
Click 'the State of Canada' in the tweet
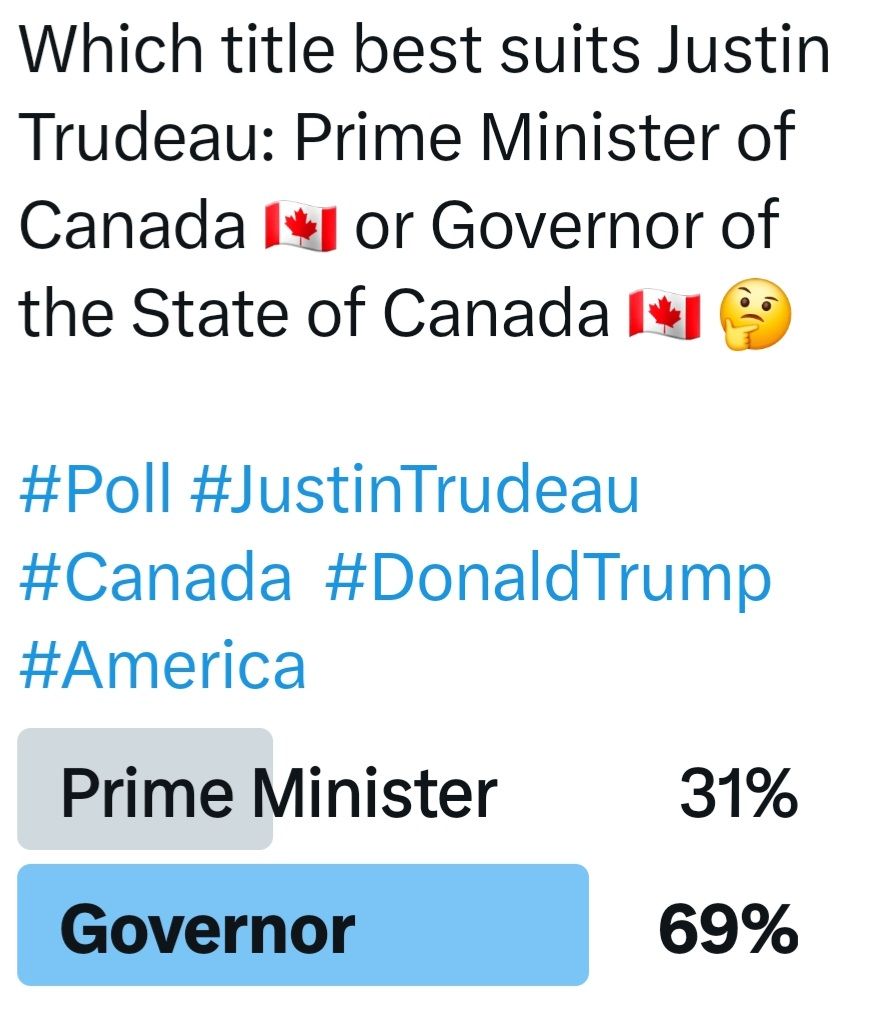315,314
